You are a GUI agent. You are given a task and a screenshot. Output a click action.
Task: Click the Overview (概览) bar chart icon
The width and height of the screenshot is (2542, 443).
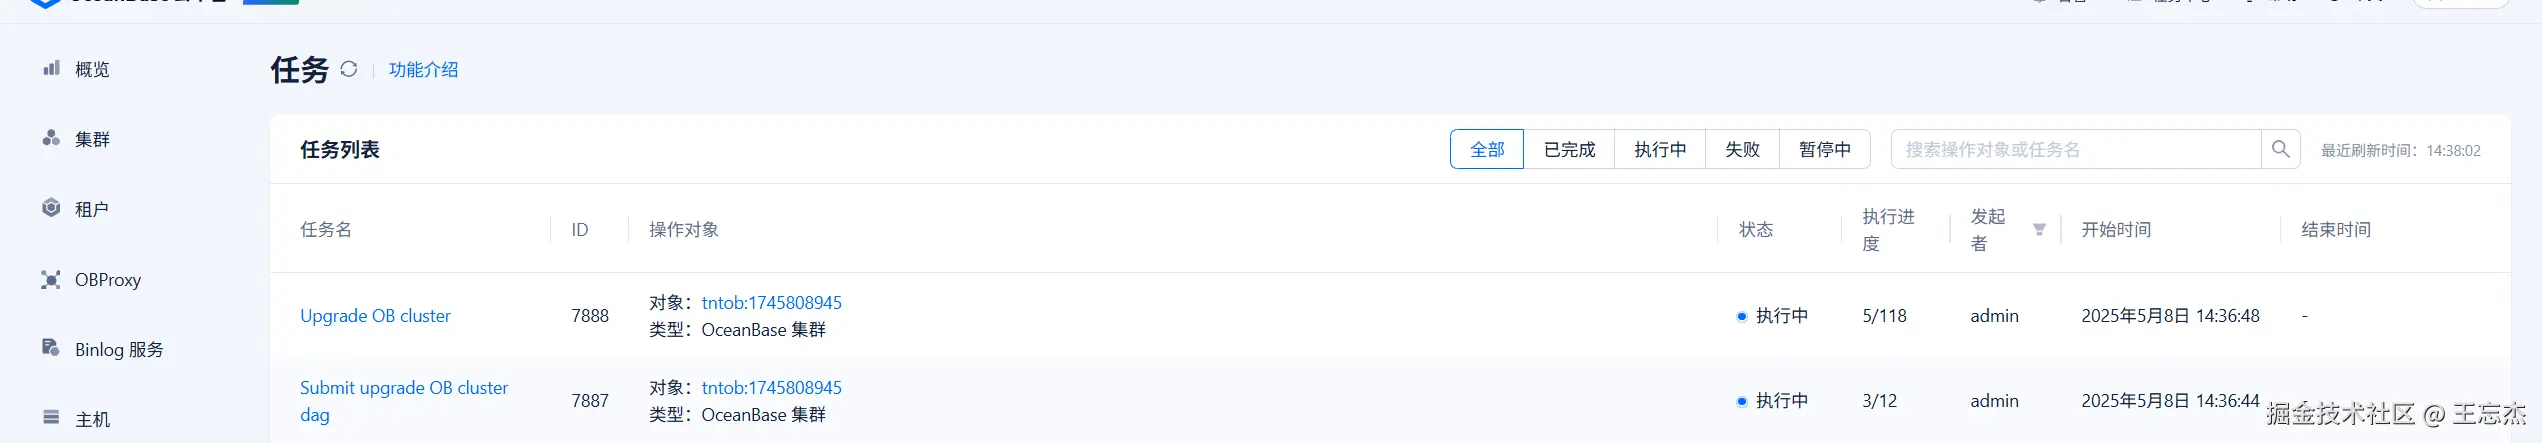[x=51, y=68]
